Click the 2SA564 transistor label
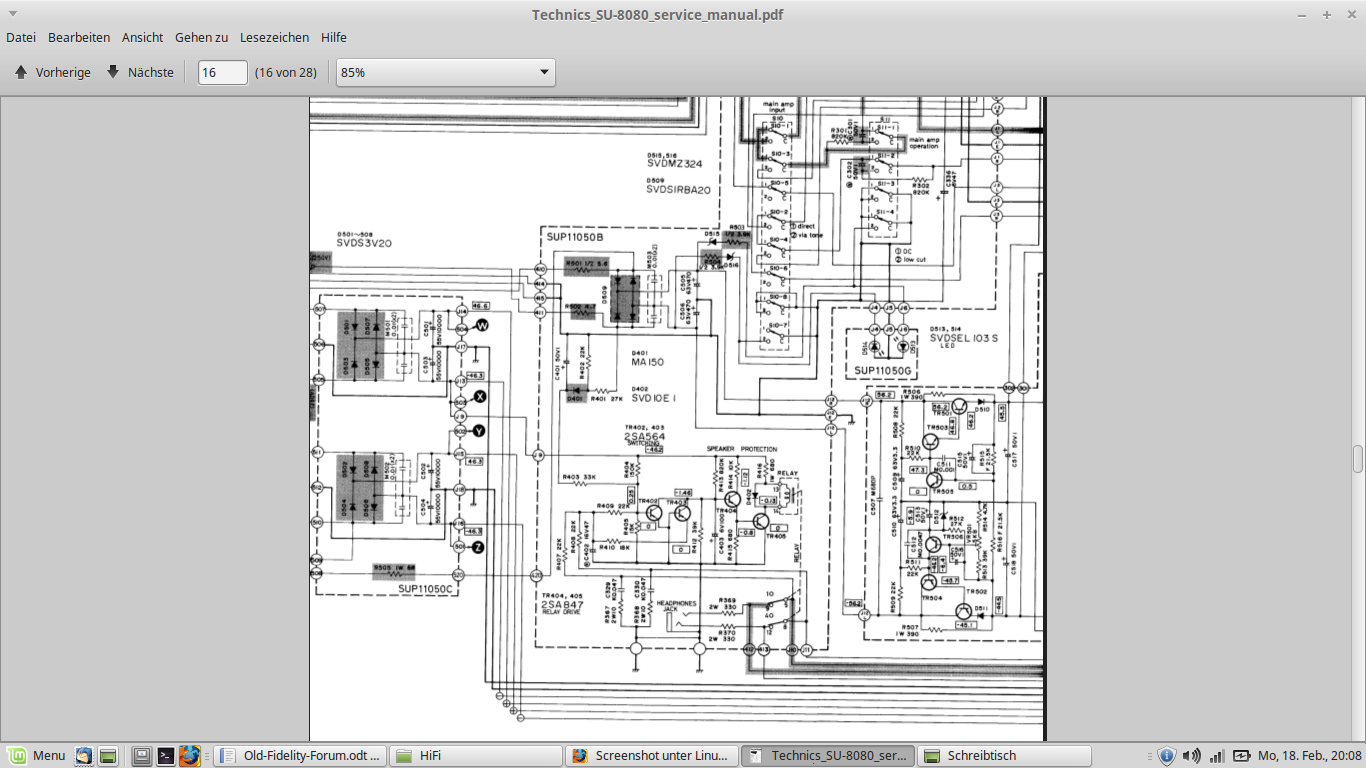 pos(644,436)
